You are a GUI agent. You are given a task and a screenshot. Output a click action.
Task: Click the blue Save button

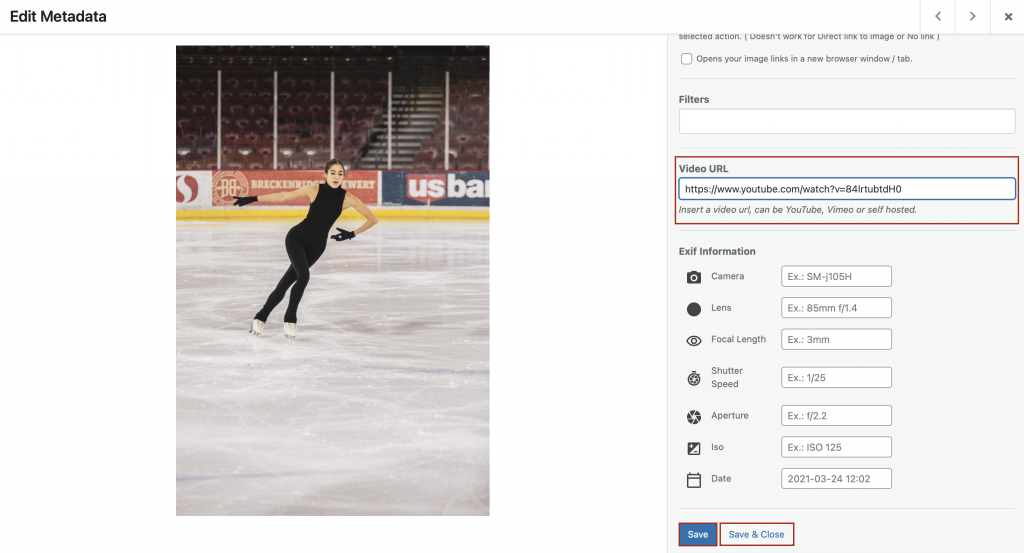pyautogui.click(x=697, y=534)
